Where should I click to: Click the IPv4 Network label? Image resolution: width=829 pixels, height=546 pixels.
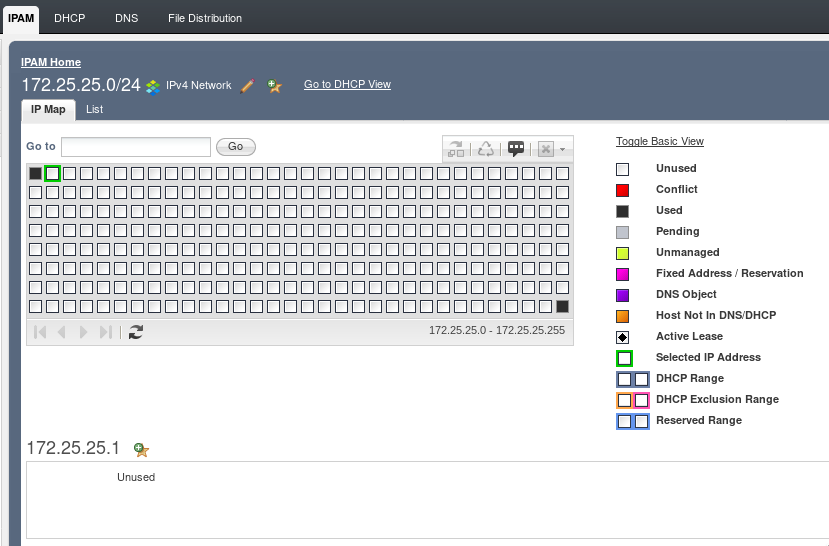199,85
